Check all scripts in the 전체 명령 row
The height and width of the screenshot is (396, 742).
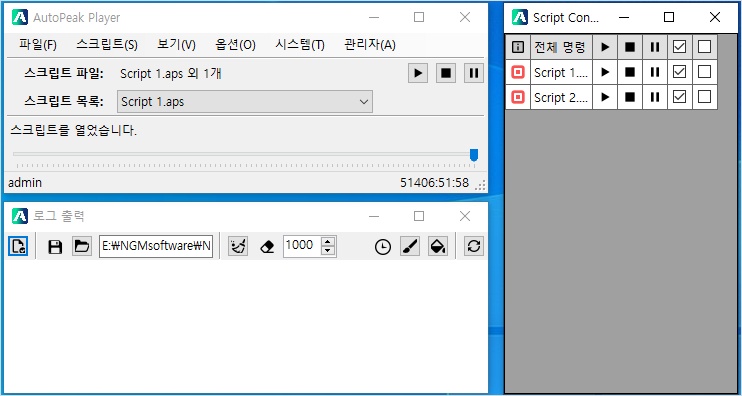[680, 47]
